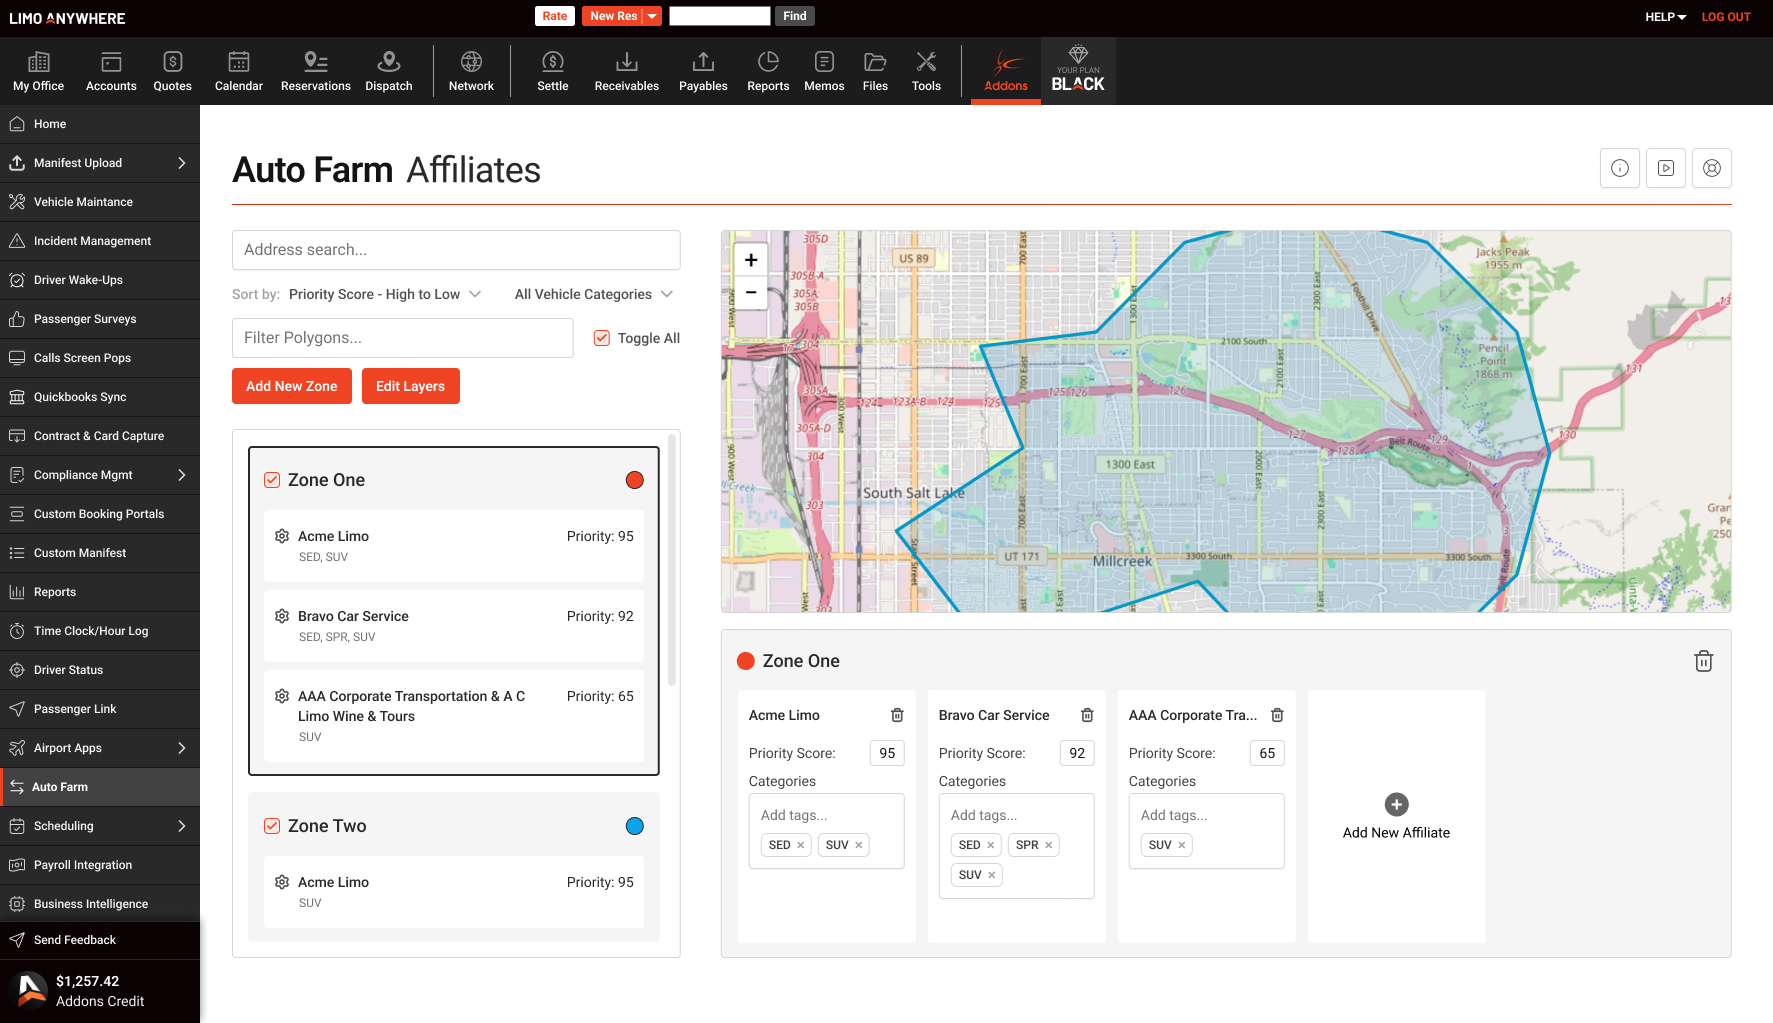The width and height of the screenshot is (1773, 1023).
Task: Open settings gear for Bravo Car Service
Action: pos(282,616)
